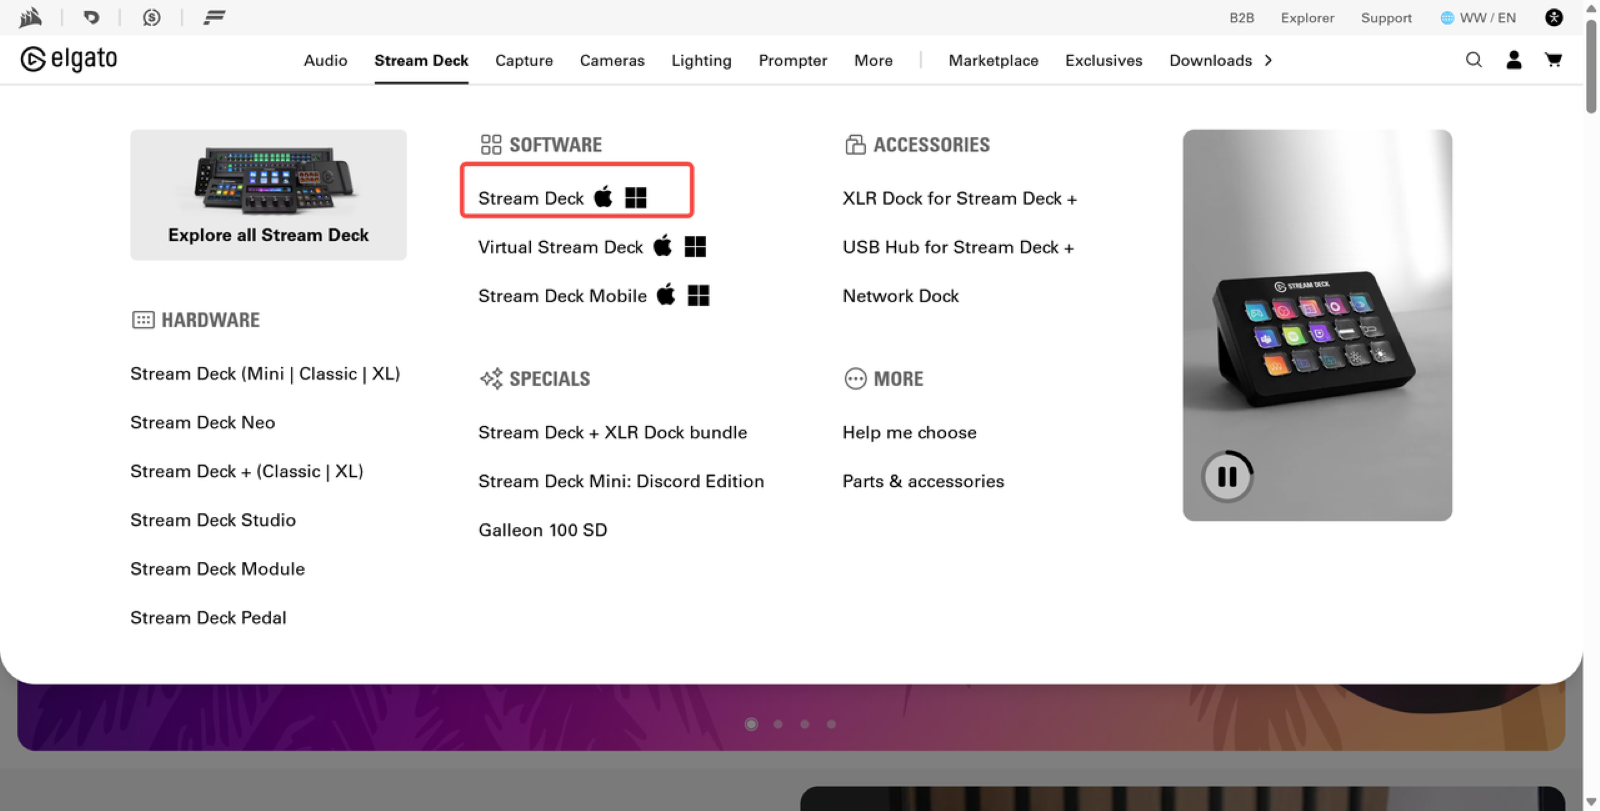Click the Origin PC brand icon in top bar
This screenshot has height=811, width=1600.
tap(152, 17)
